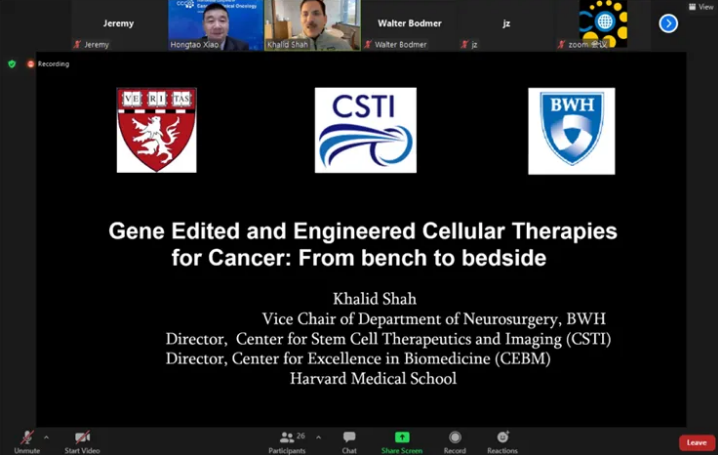
Task: Click the red Recording indicator
Action: pyautogui.click(x=48, y=64)
